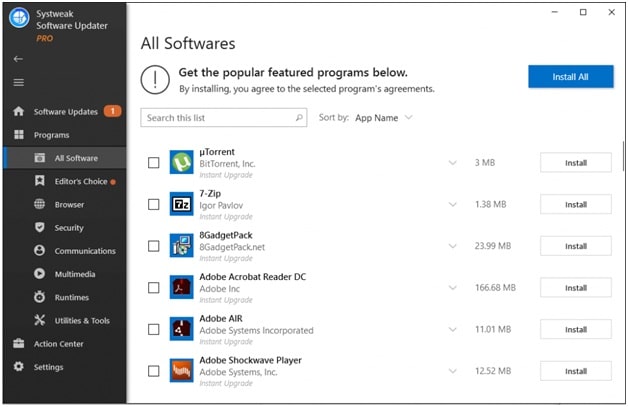Click the All Software sidebar icon

click(40, 158)
